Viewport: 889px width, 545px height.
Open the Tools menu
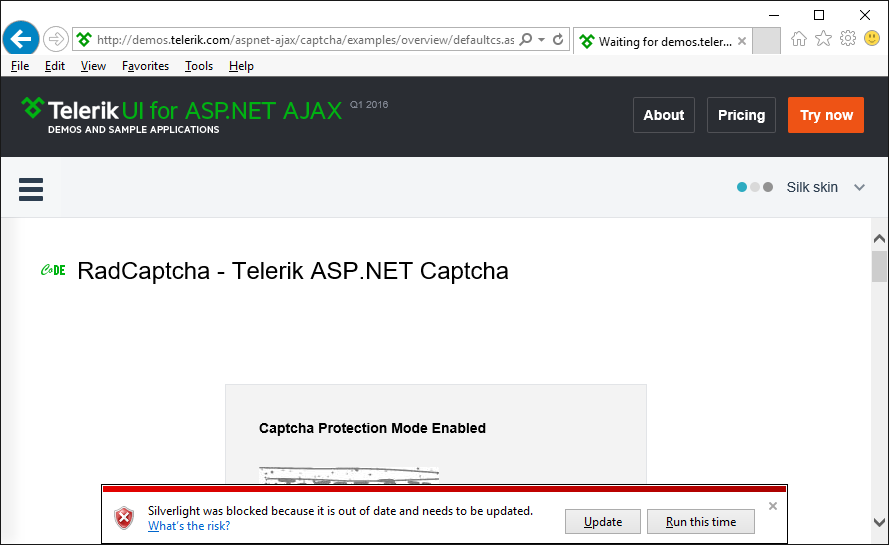click(x=199, y=66)
